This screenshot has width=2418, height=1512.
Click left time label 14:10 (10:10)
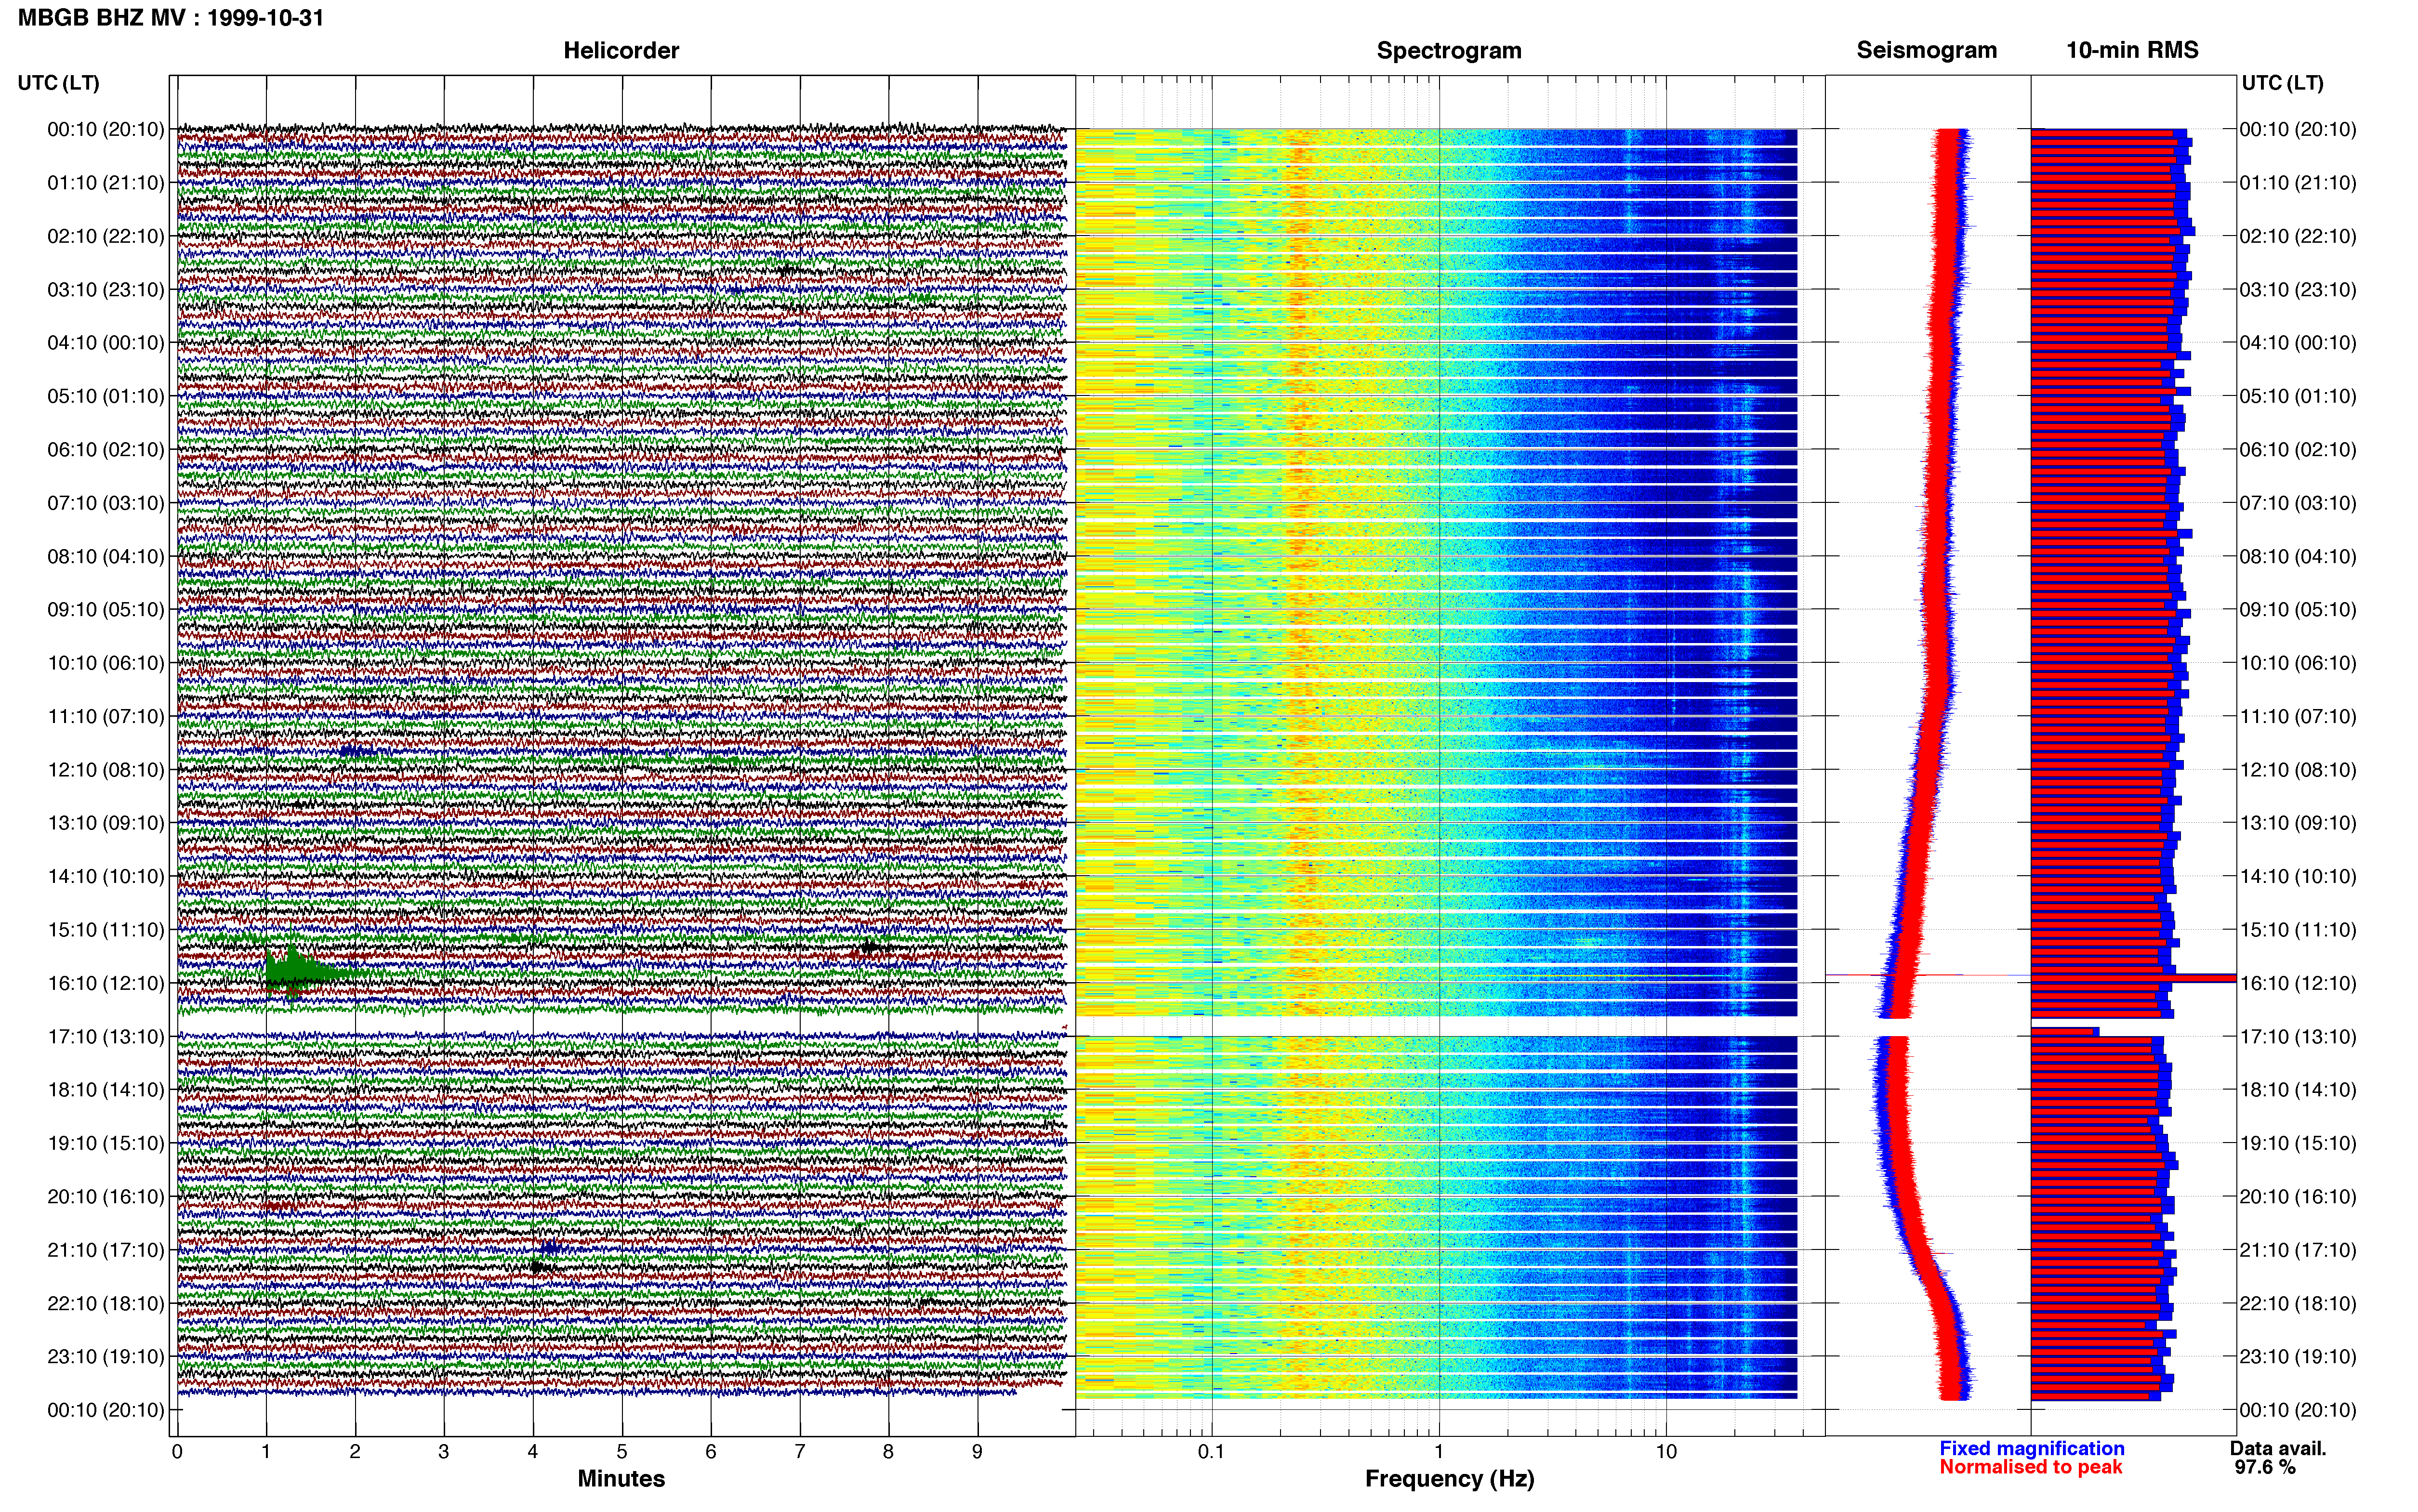click(x=106, y=876)
